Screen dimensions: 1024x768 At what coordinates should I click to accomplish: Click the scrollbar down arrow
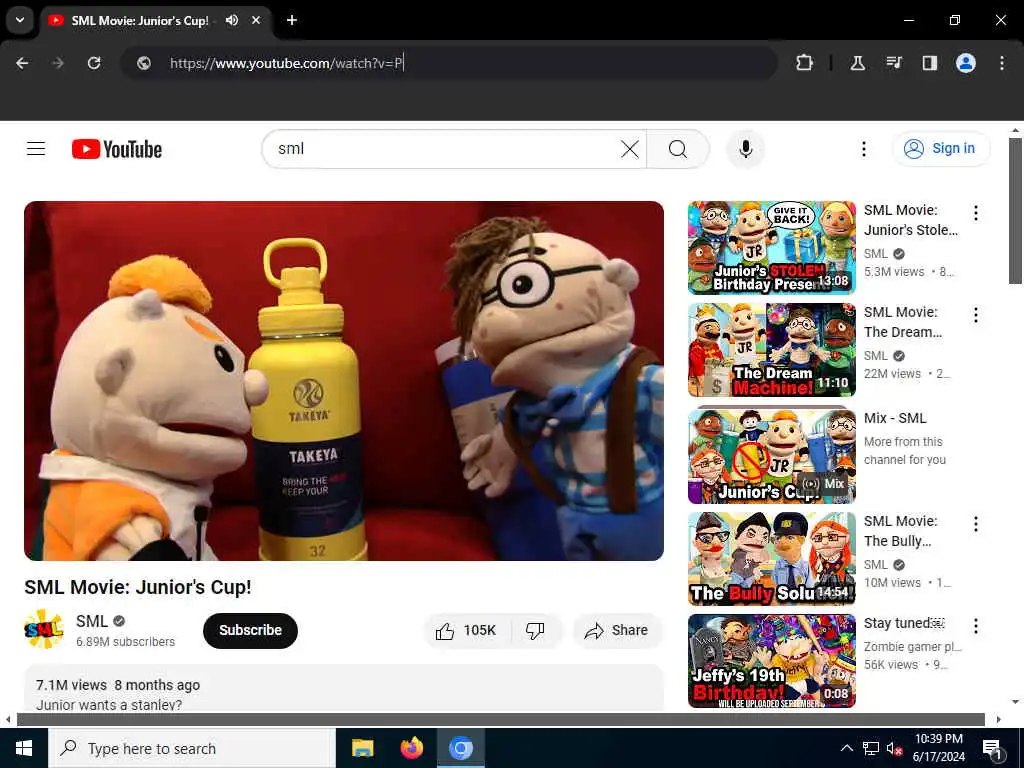point(1015,703)
